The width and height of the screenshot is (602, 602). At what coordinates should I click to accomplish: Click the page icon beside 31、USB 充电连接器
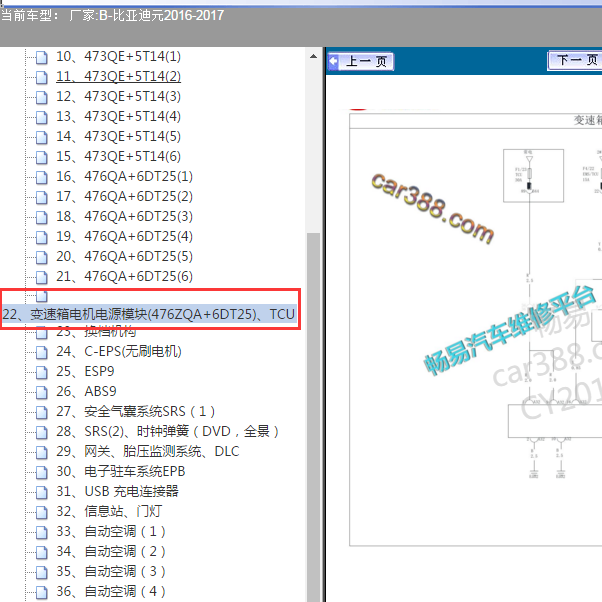pyautogui.click(x=41, y=492)
